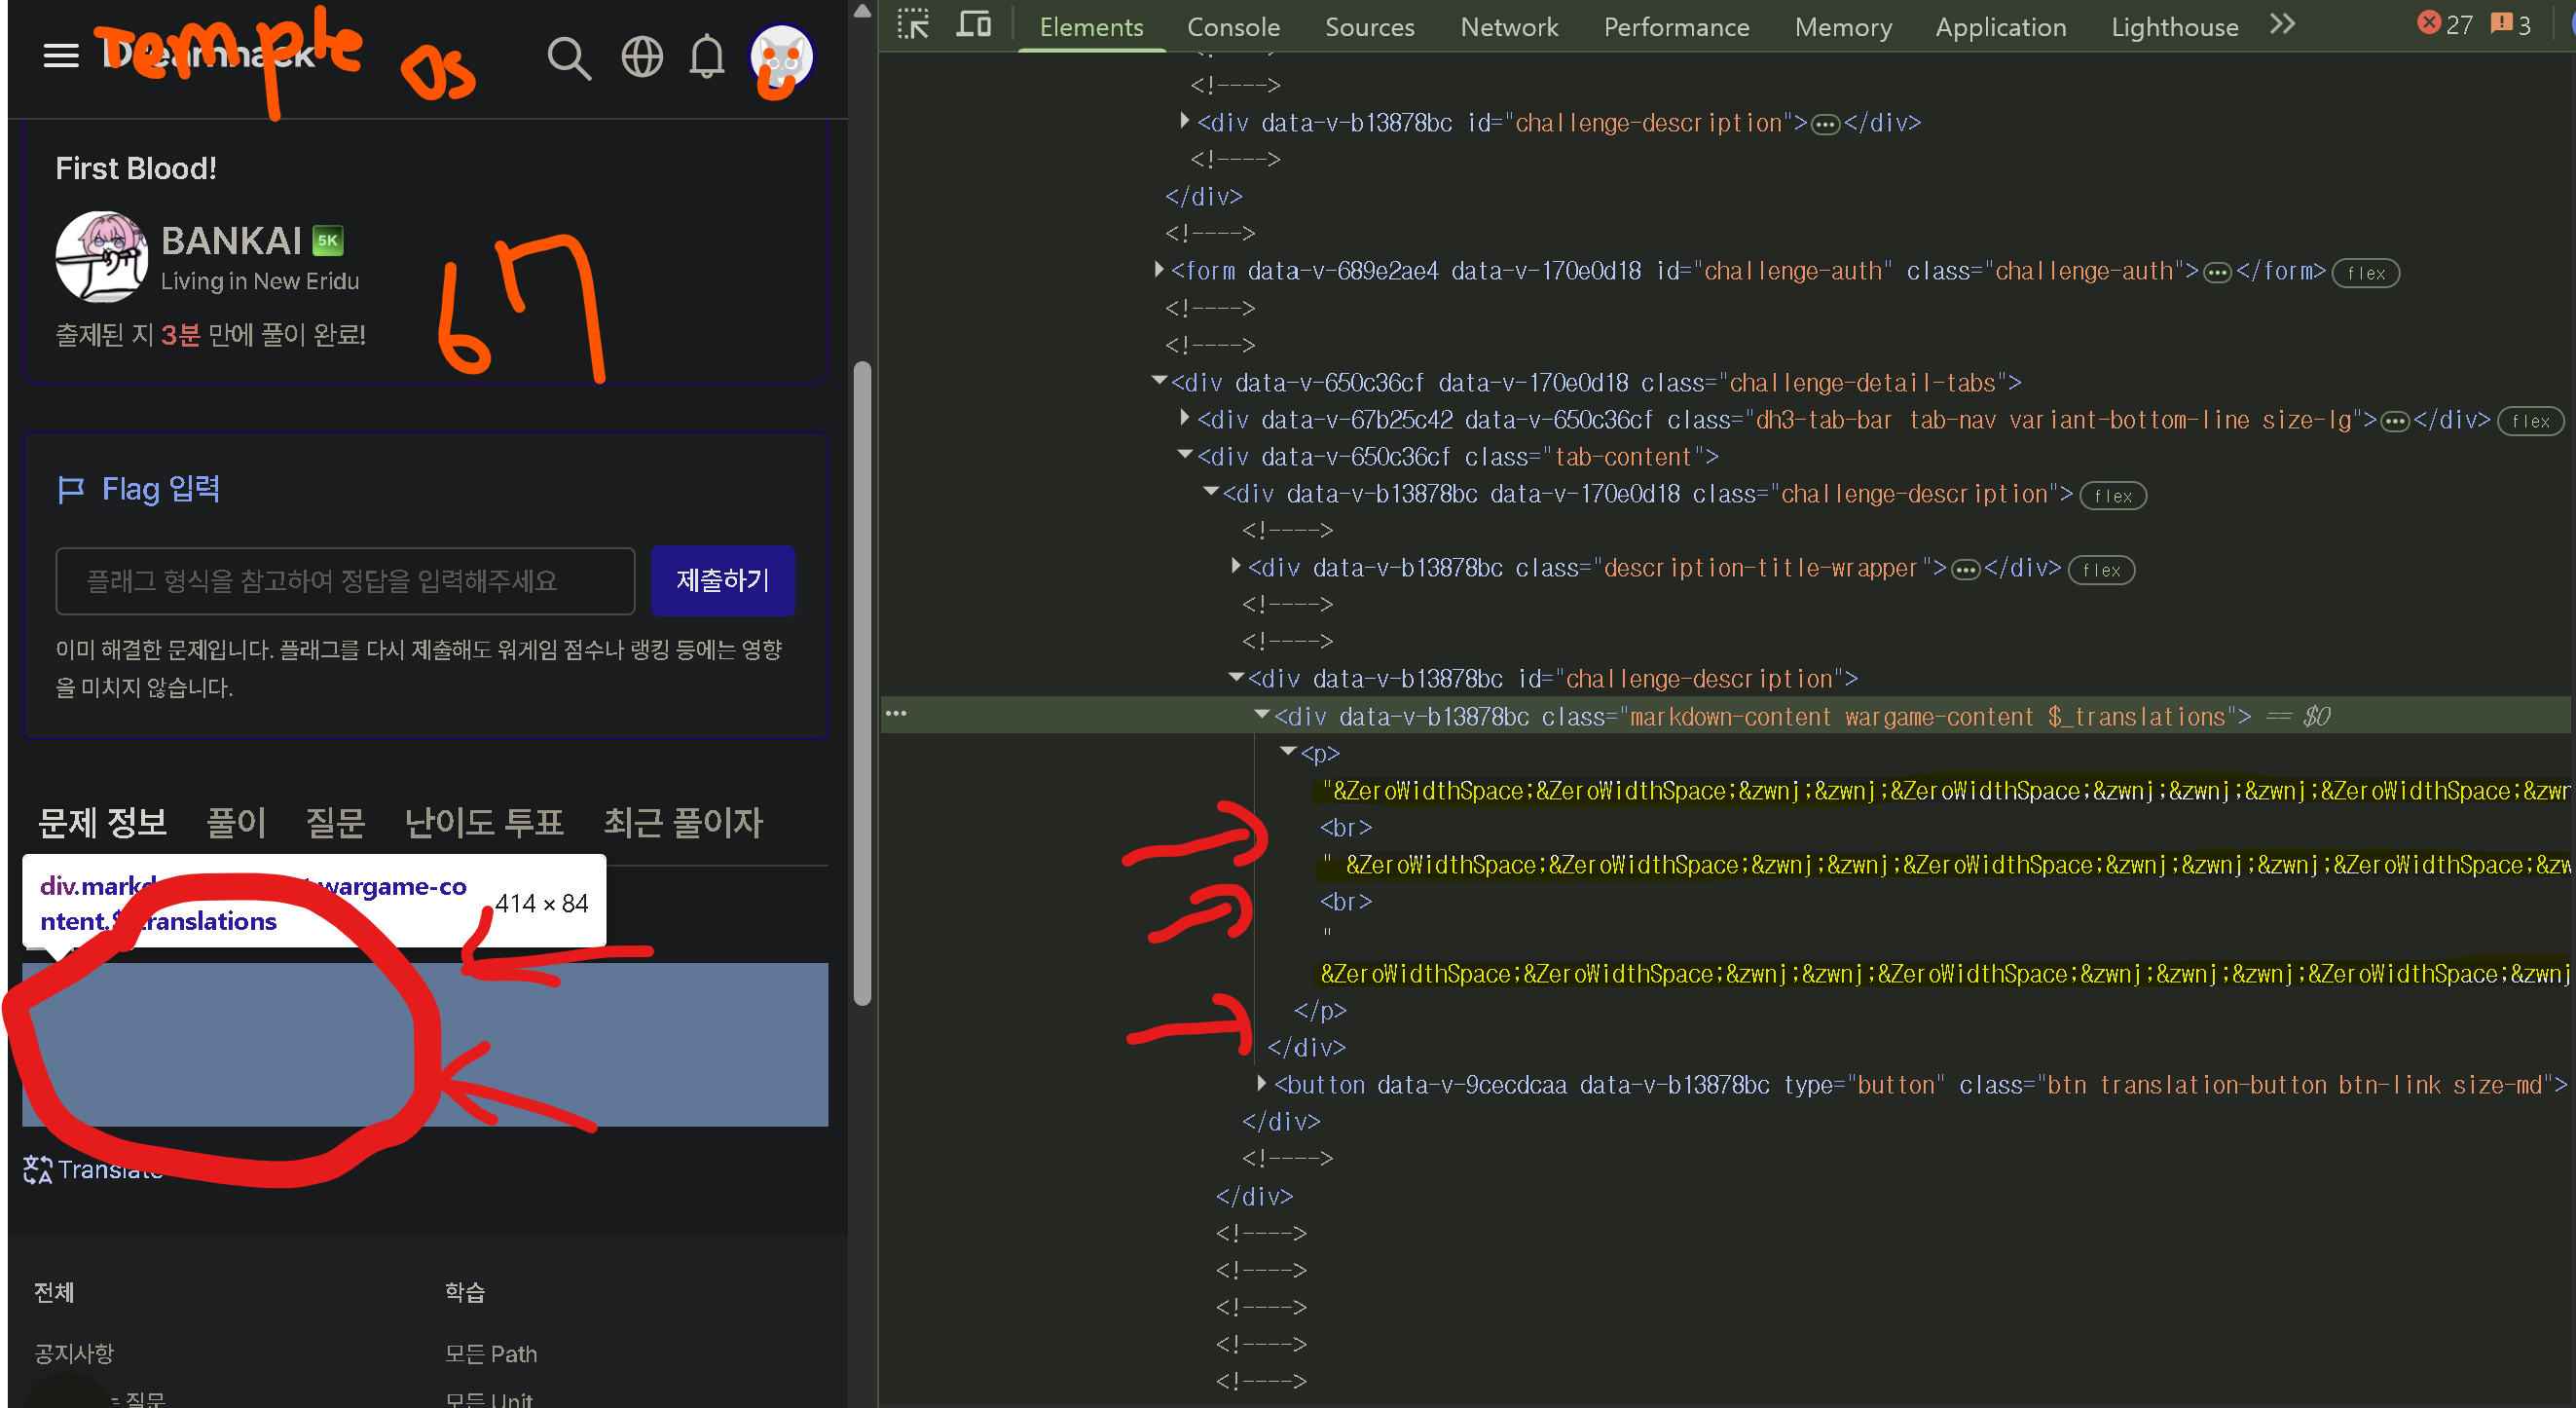This screenshot has width=2576, height=1408.
Task: Switch to the Console tab
Action: [1233, 27]
